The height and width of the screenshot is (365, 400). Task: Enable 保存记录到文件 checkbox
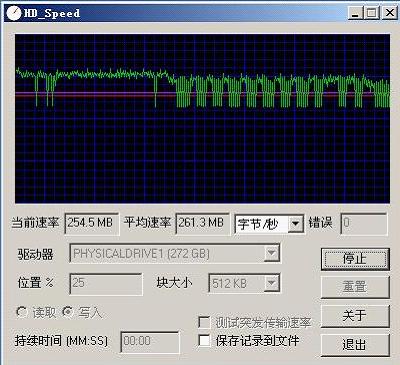(204, 340)
